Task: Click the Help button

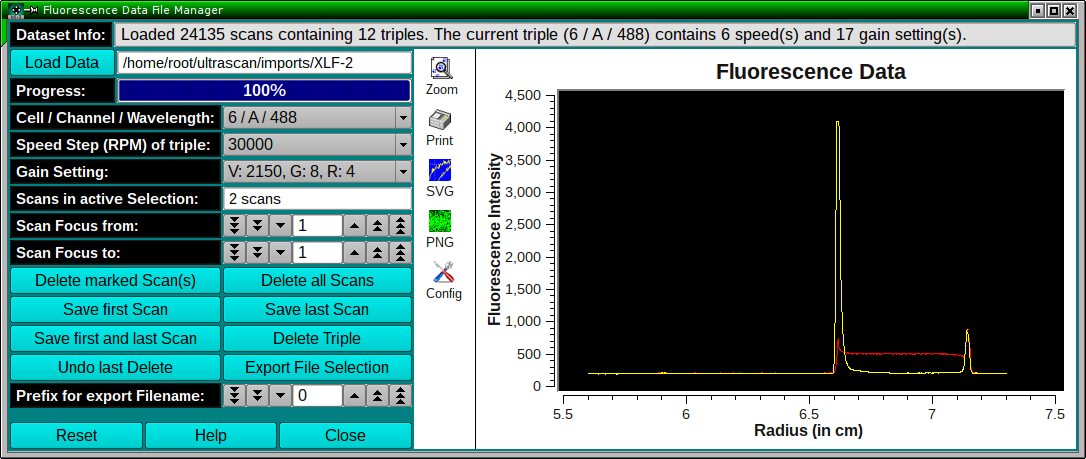Action: 211,435
